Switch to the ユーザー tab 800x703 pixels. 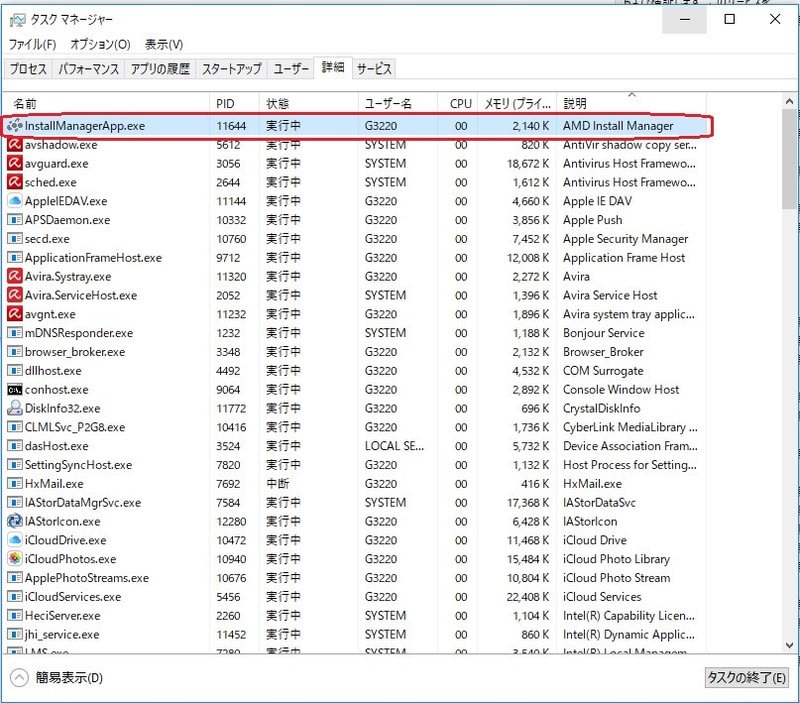(x=291, y=69)
